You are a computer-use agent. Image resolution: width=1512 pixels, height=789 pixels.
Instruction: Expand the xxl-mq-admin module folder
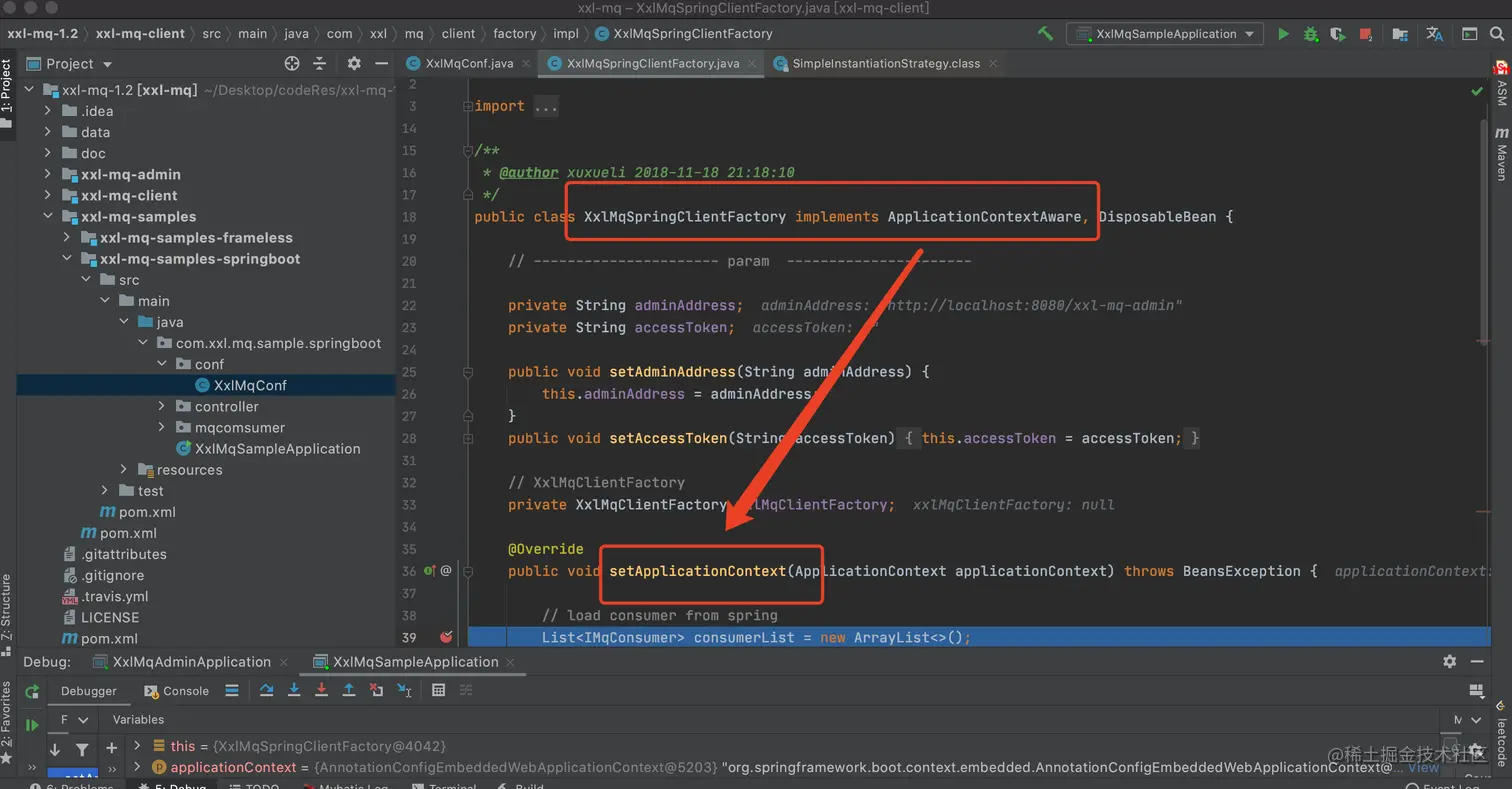coord(48,174)
